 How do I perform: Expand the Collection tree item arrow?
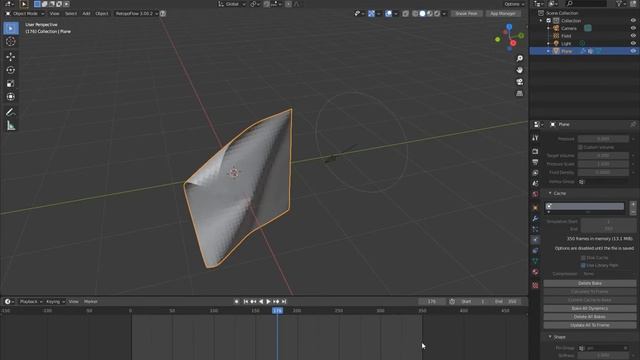(541, 20)
